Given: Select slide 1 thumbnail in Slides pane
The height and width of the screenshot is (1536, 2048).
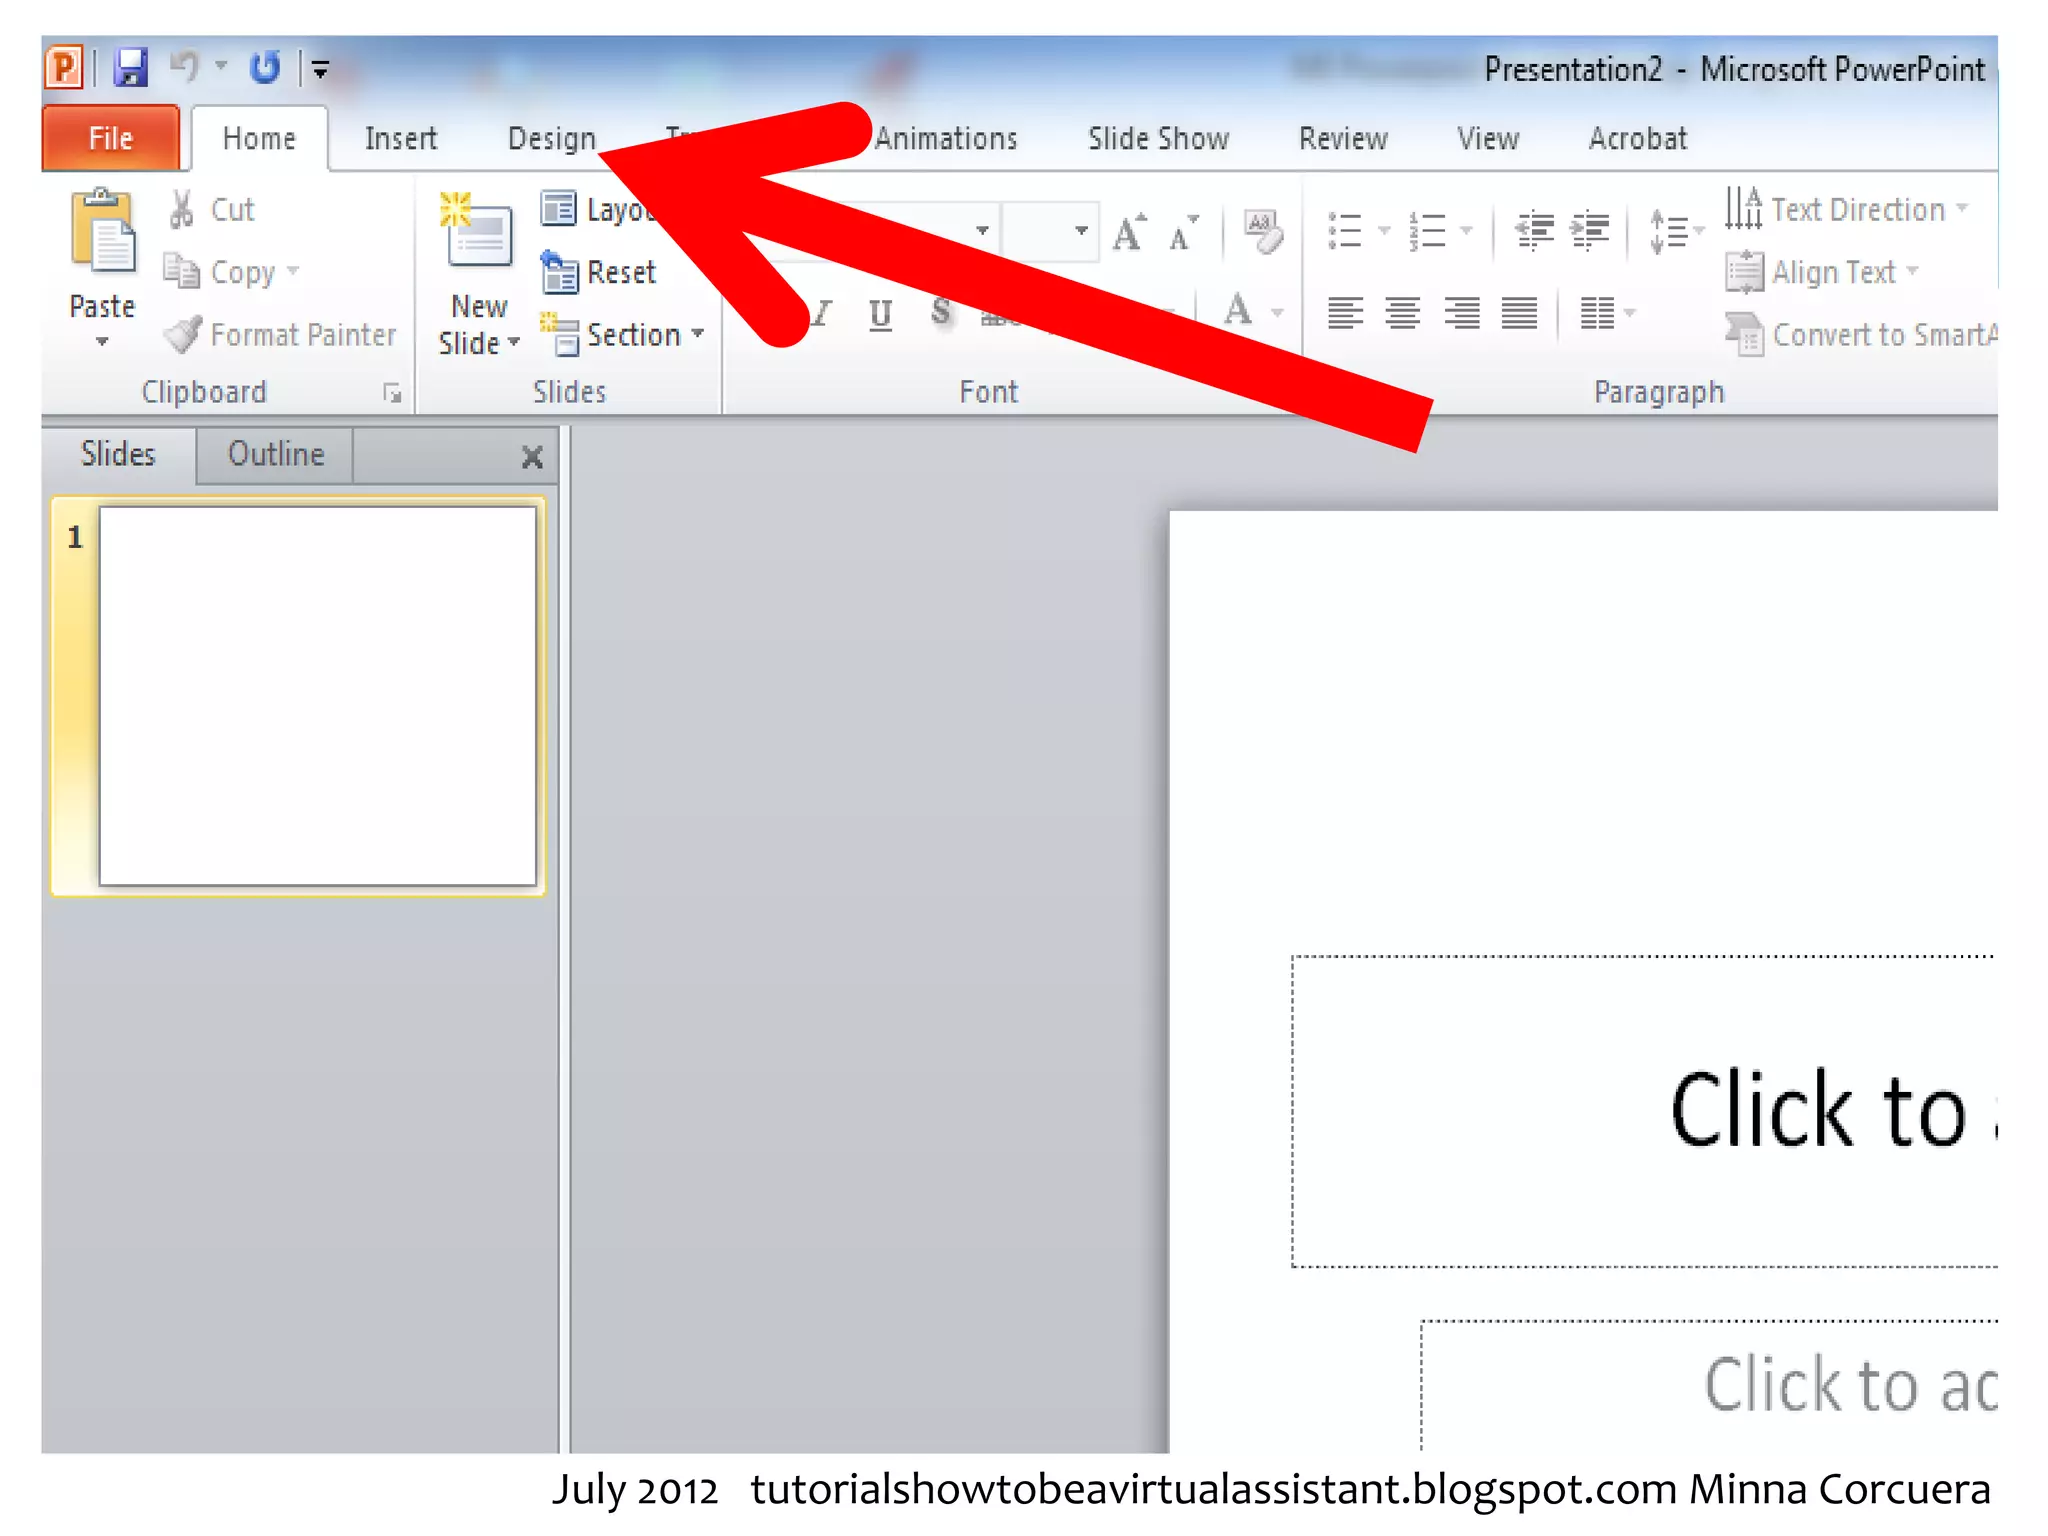Looking at the screenshot, I should tap(317, 695).
